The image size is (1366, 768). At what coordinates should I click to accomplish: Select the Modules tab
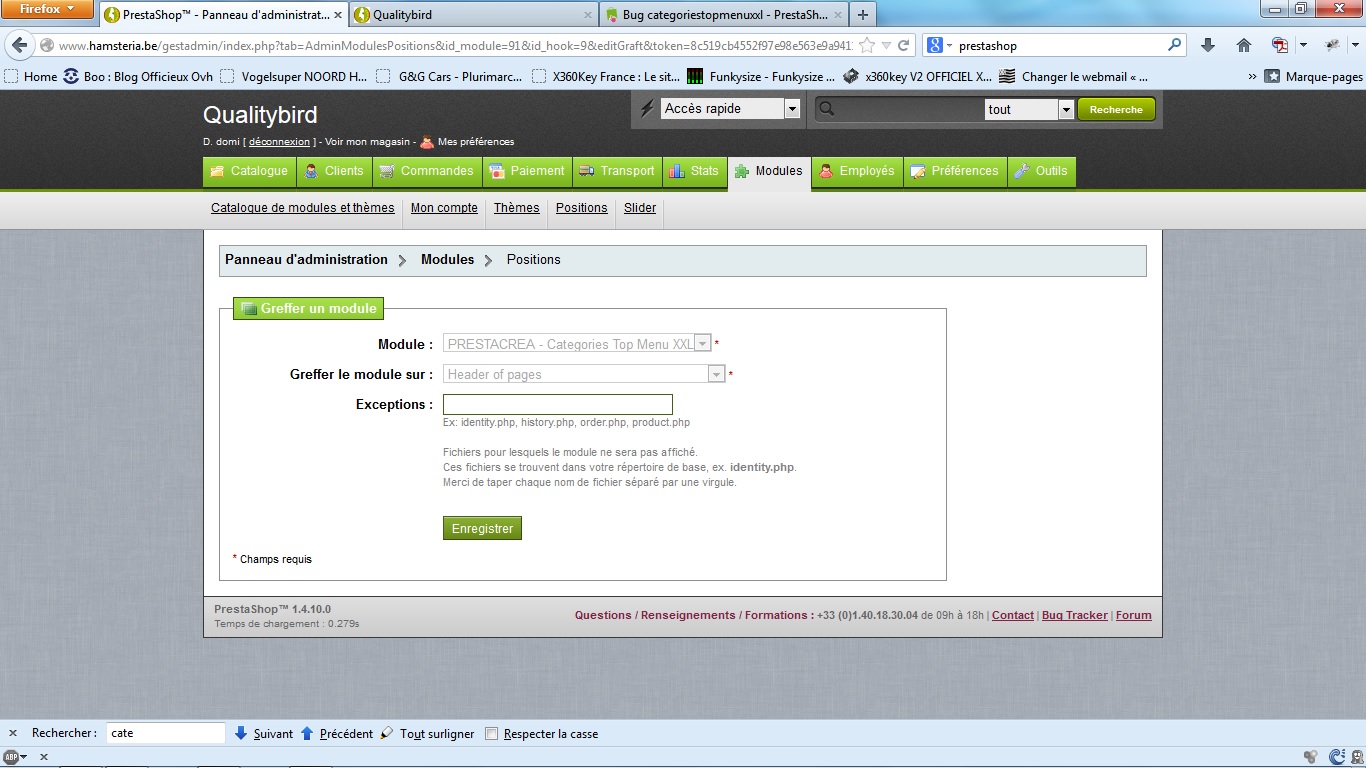769,171
